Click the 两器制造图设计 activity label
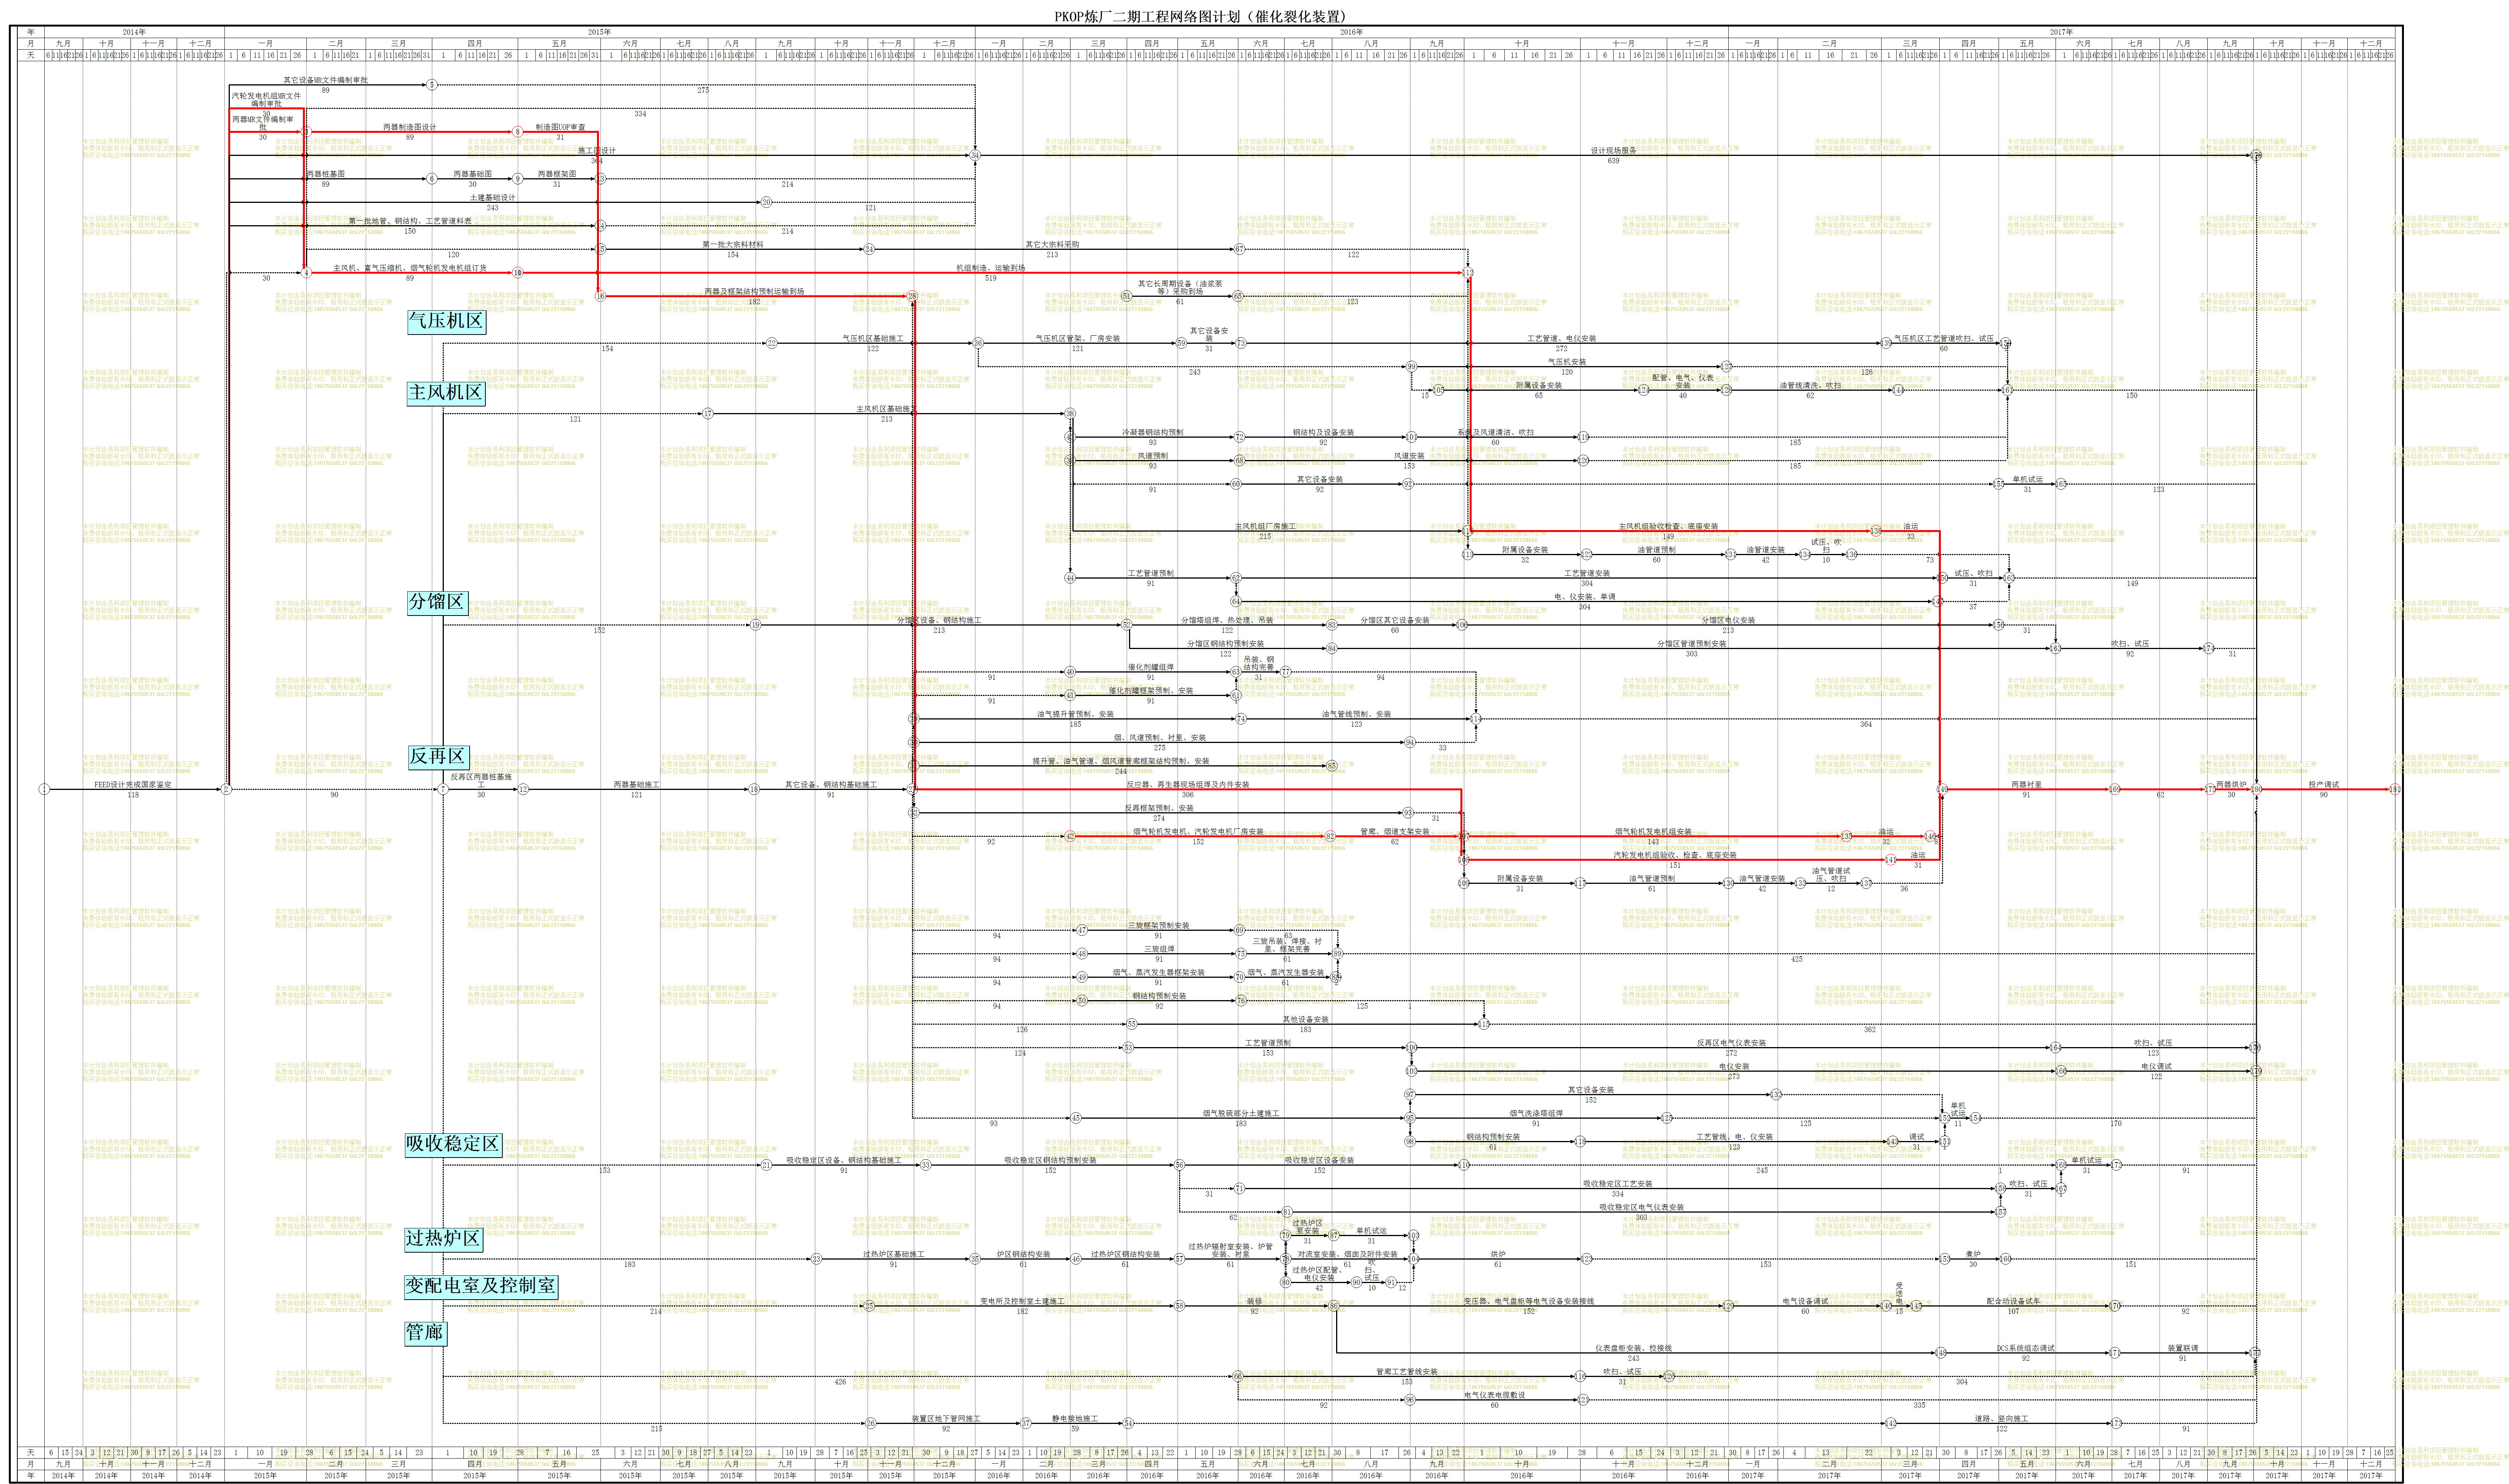Screen dimensions: 2509x1484 pyautogui.click(x=410, y=127)
